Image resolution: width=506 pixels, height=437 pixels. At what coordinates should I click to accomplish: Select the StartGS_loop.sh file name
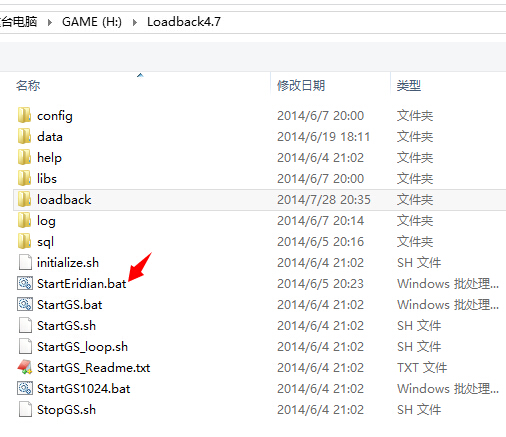pos(82,347)
